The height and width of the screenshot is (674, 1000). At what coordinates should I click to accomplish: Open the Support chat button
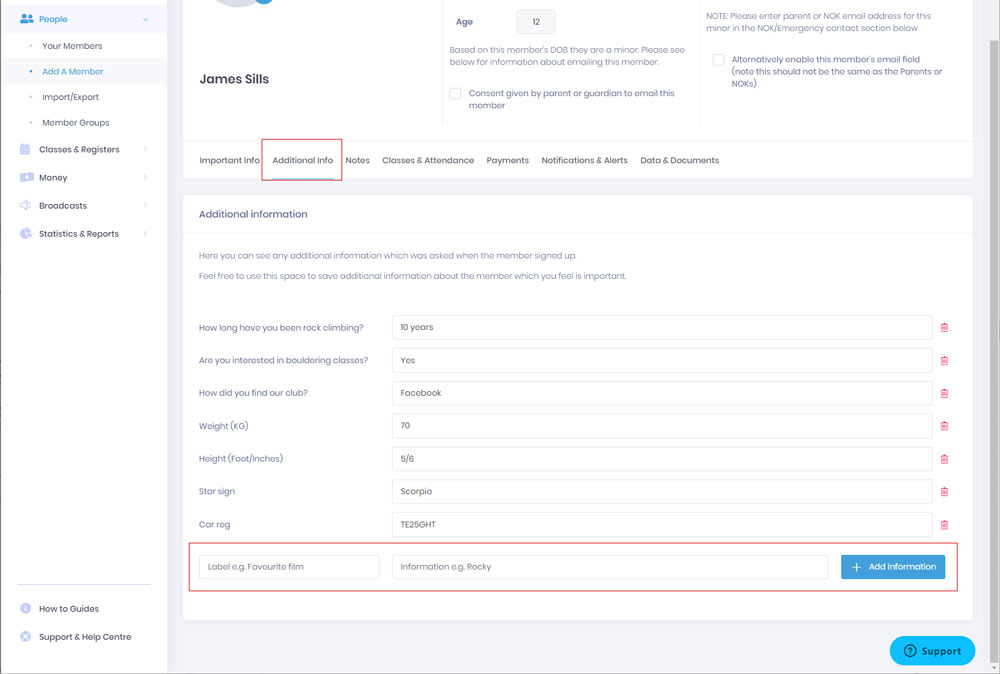(932, 651)
